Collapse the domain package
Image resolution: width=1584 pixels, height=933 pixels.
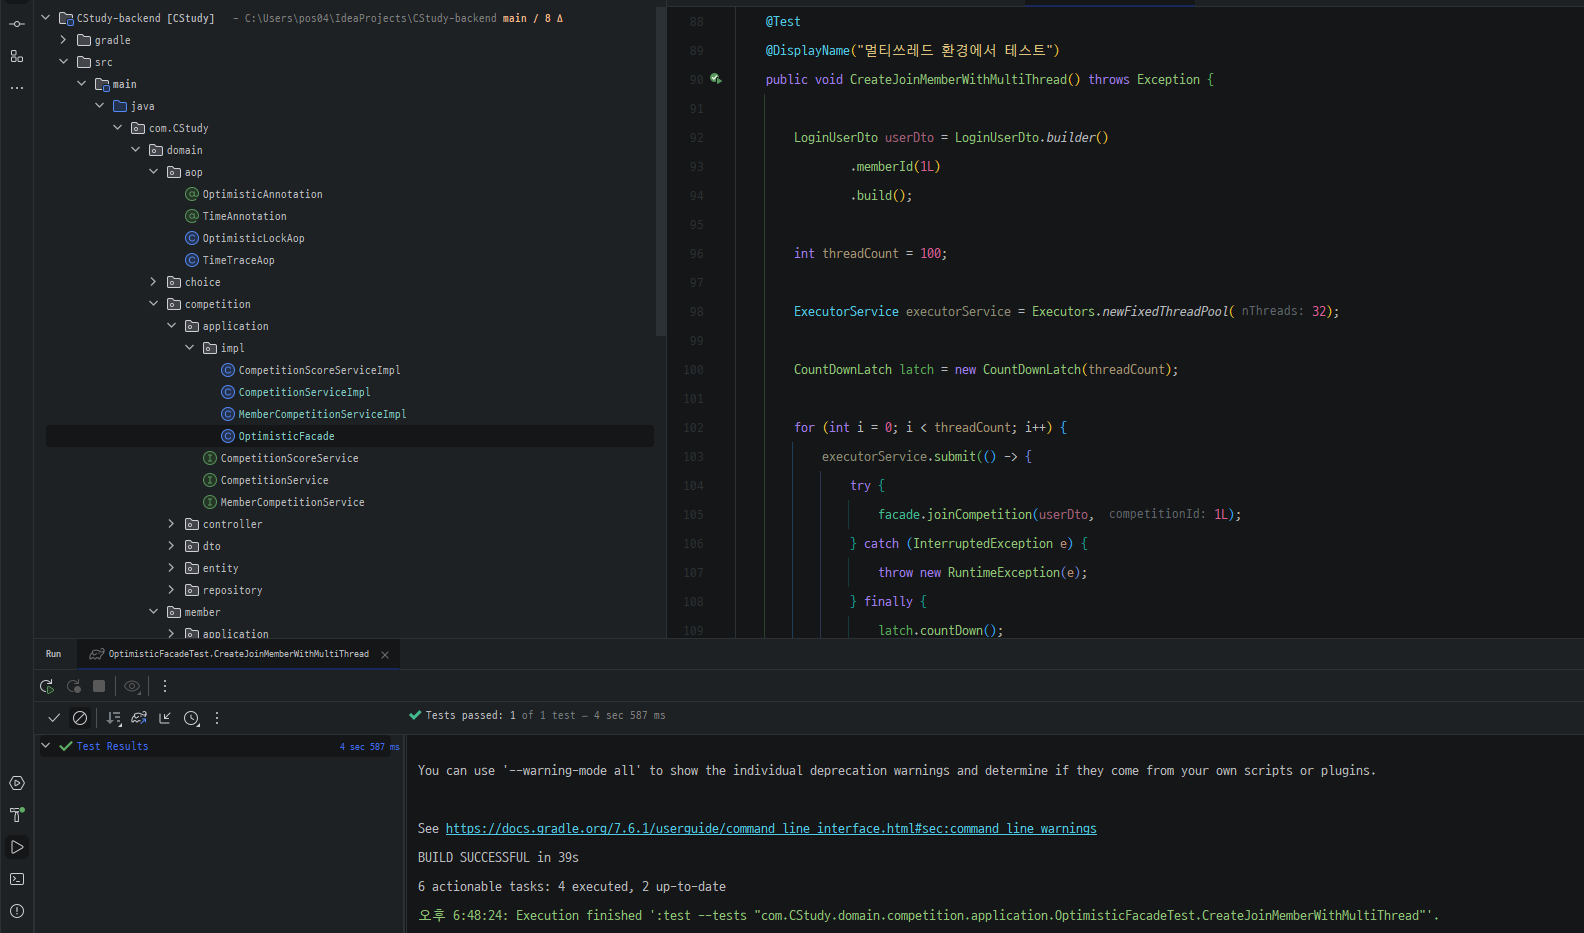click(x=135, y=150)
